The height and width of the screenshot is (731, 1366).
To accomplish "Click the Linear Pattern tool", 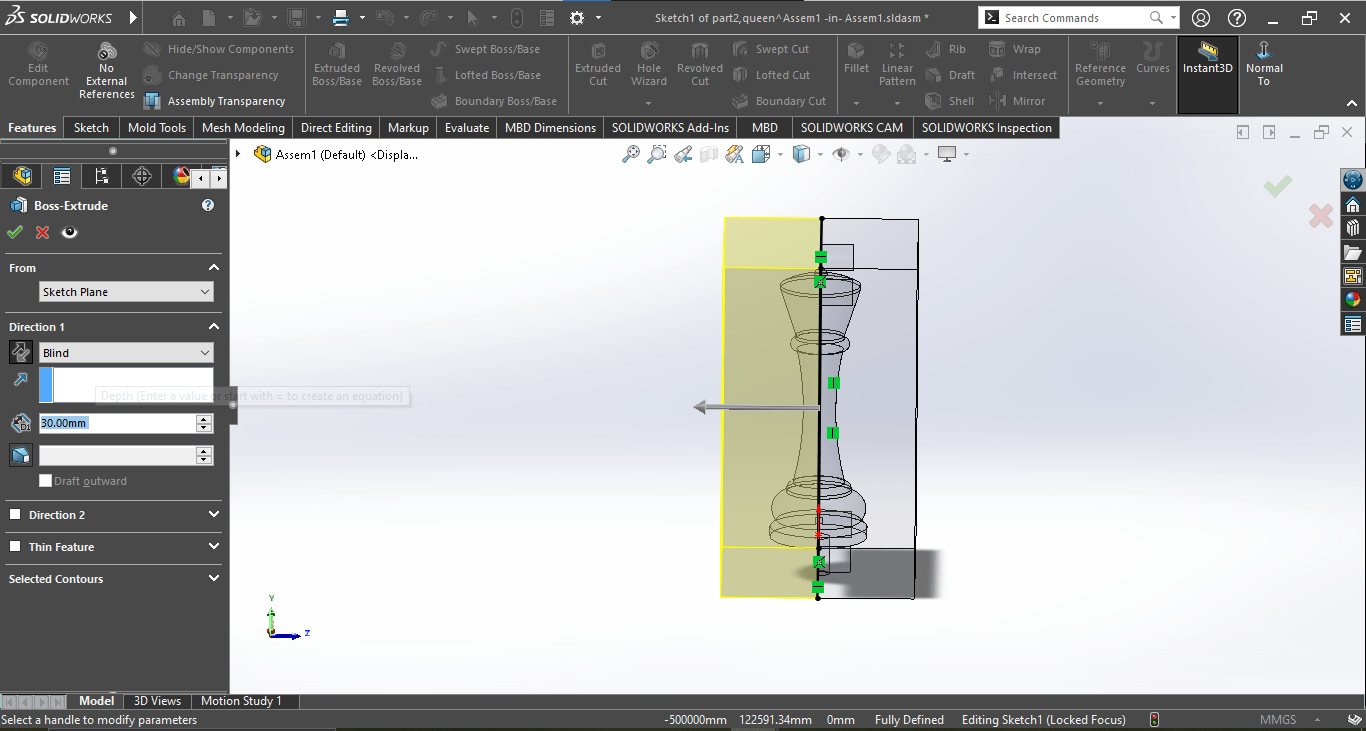I will point(897,65).
